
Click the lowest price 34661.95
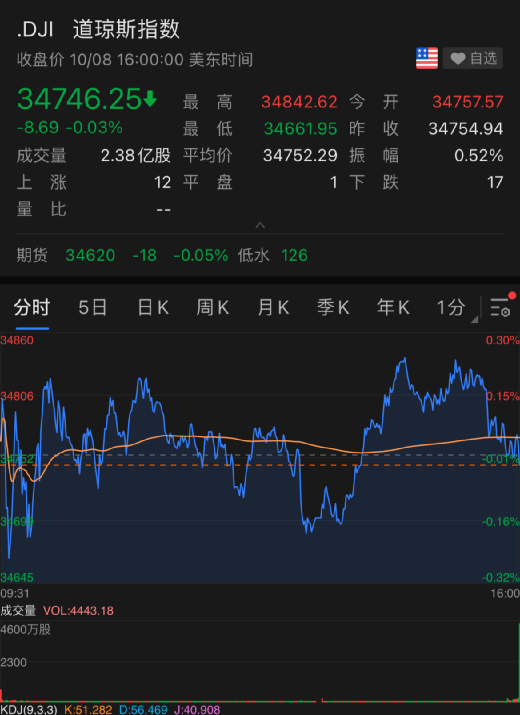point(301,129)
